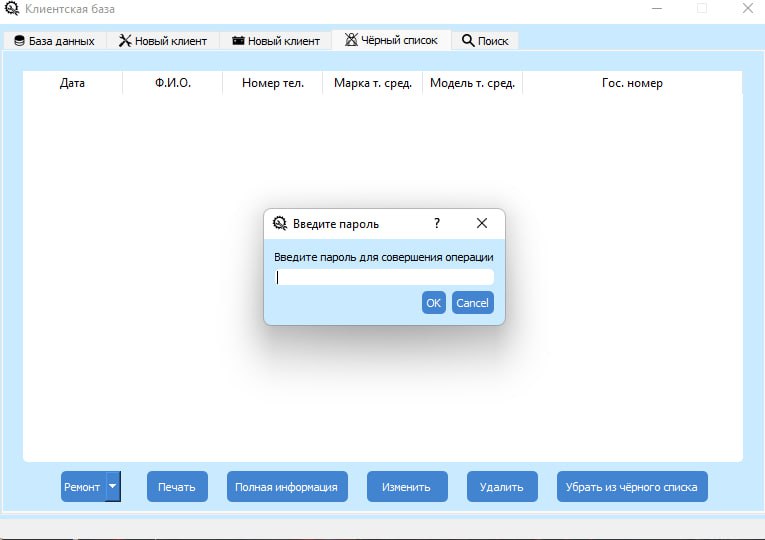The width and height of the screenshot is (765, 540).
Task: Click the gear icon in the password dialog title
Action: [x=280, y=223]
